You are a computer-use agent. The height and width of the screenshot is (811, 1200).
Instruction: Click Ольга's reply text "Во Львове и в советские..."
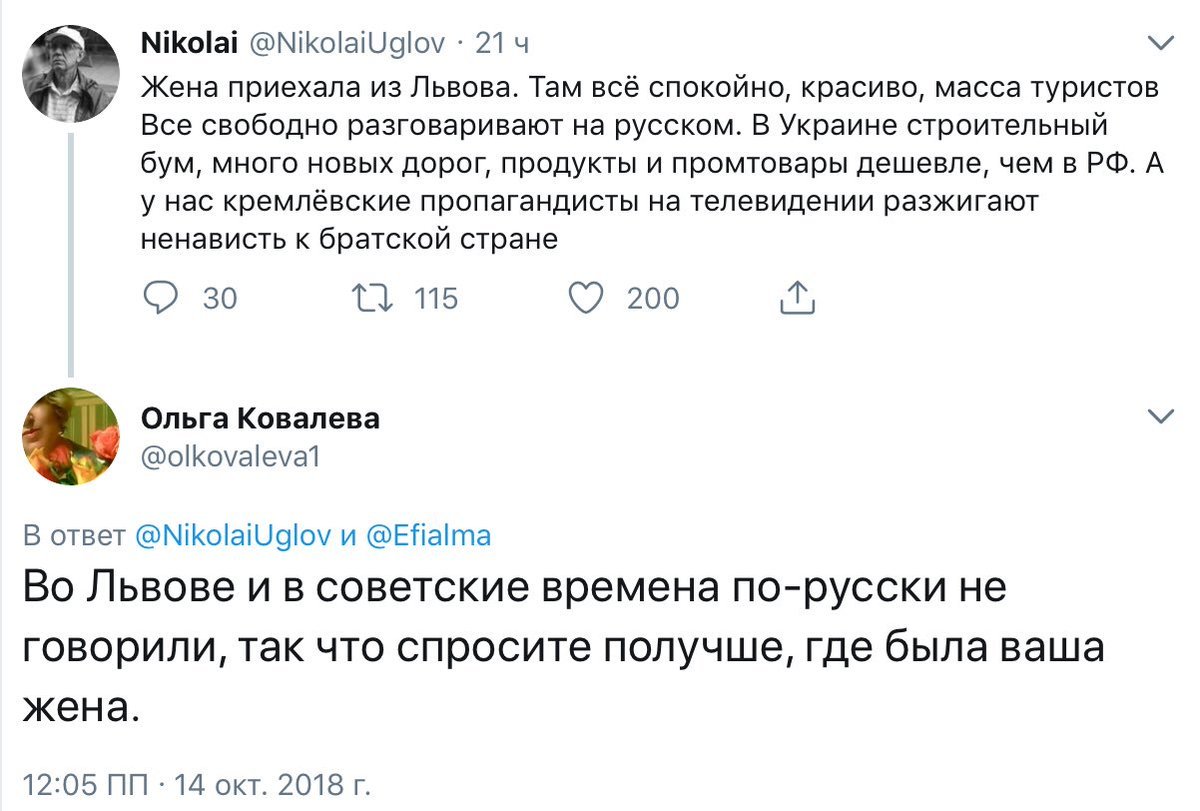coord(560,647)
